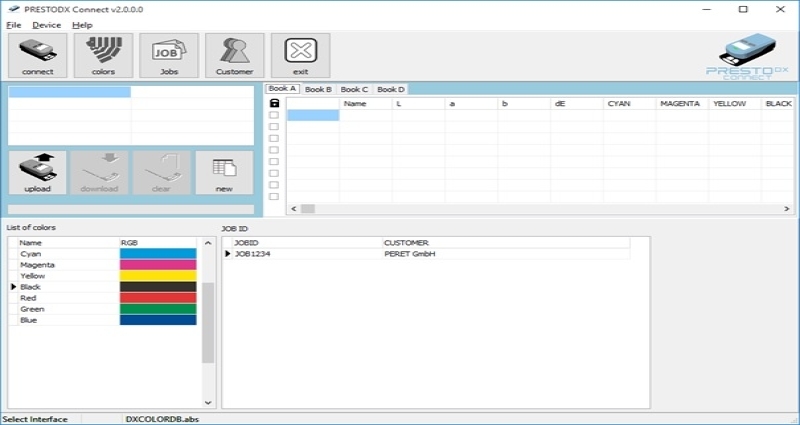Click the Blue color swatch
The height and width of the screenshot is (425, 800).
[158, 320]
